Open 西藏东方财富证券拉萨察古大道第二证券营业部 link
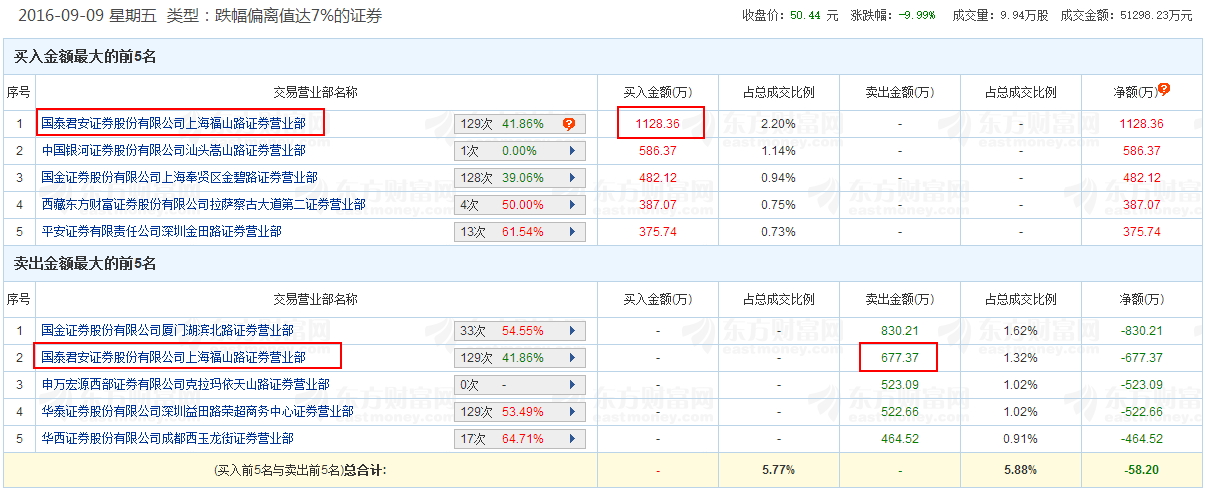The height and width of the screenshot is (489, 1205). point(203,204)
